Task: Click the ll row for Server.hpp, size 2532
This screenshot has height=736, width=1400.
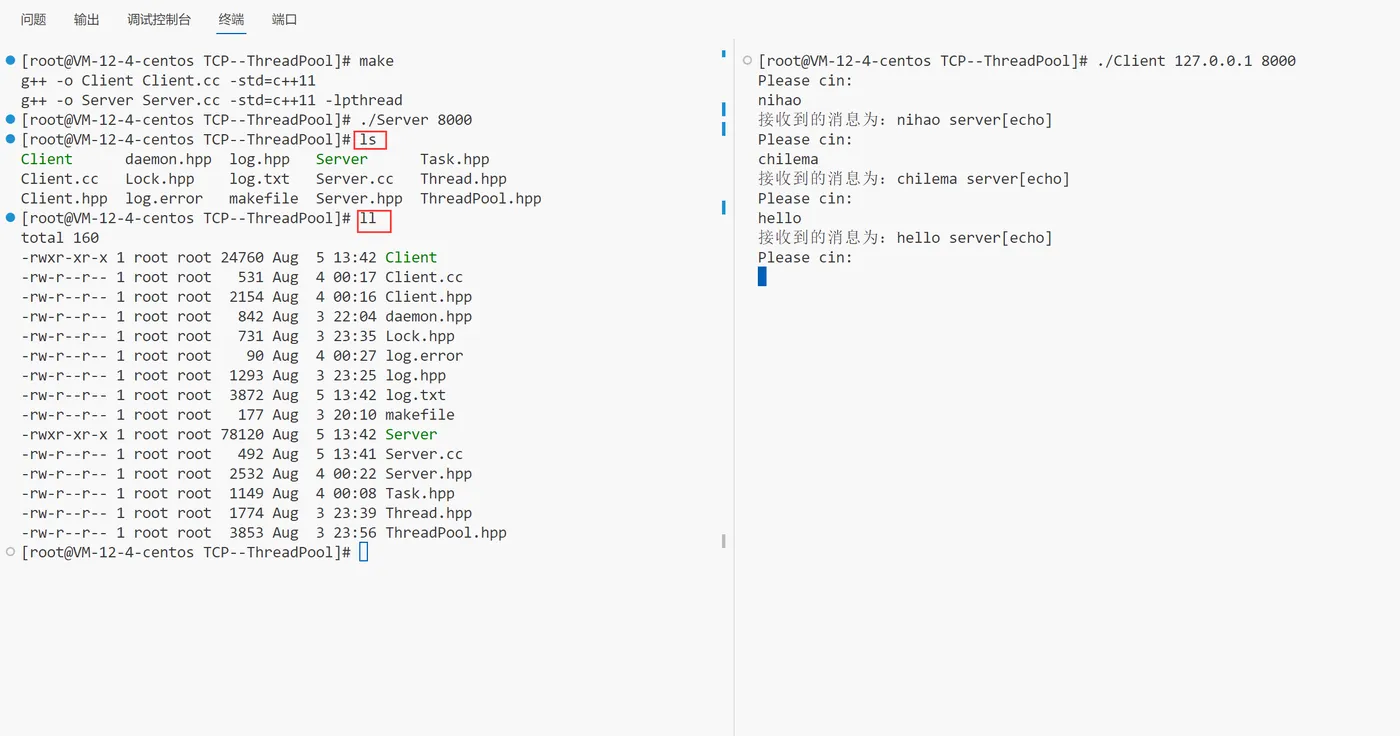Action: pos(246,474)
